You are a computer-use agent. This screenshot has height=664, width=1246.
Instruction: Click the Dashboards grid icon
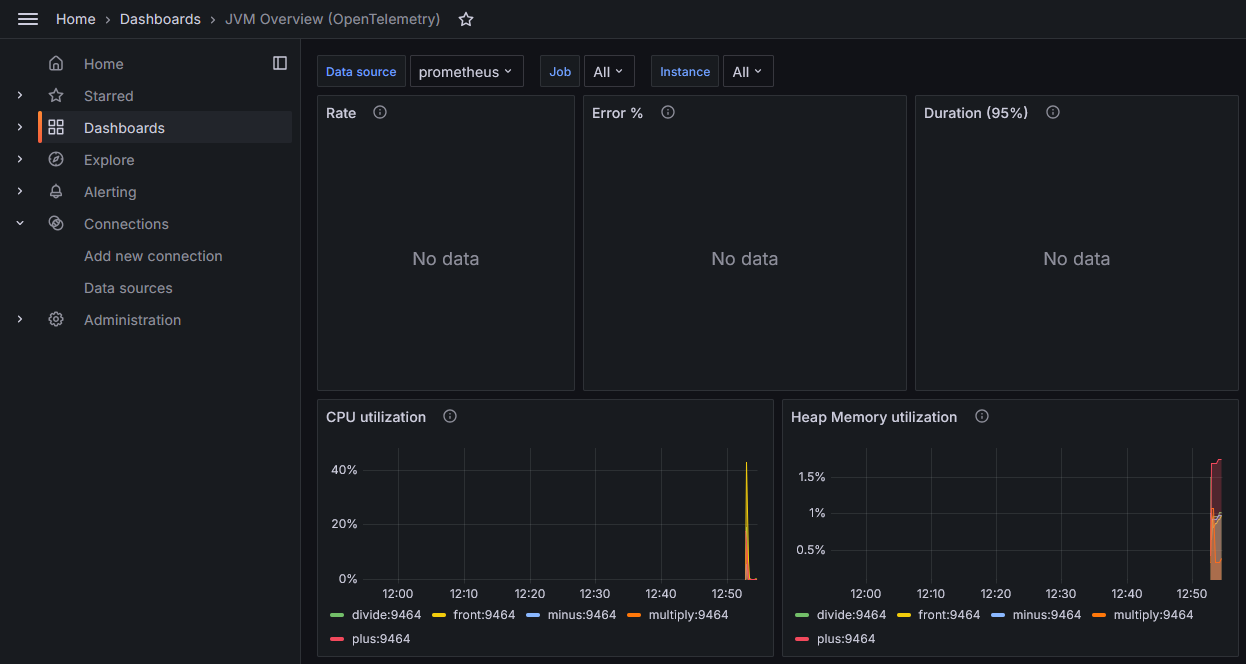(x=56, y=128)
